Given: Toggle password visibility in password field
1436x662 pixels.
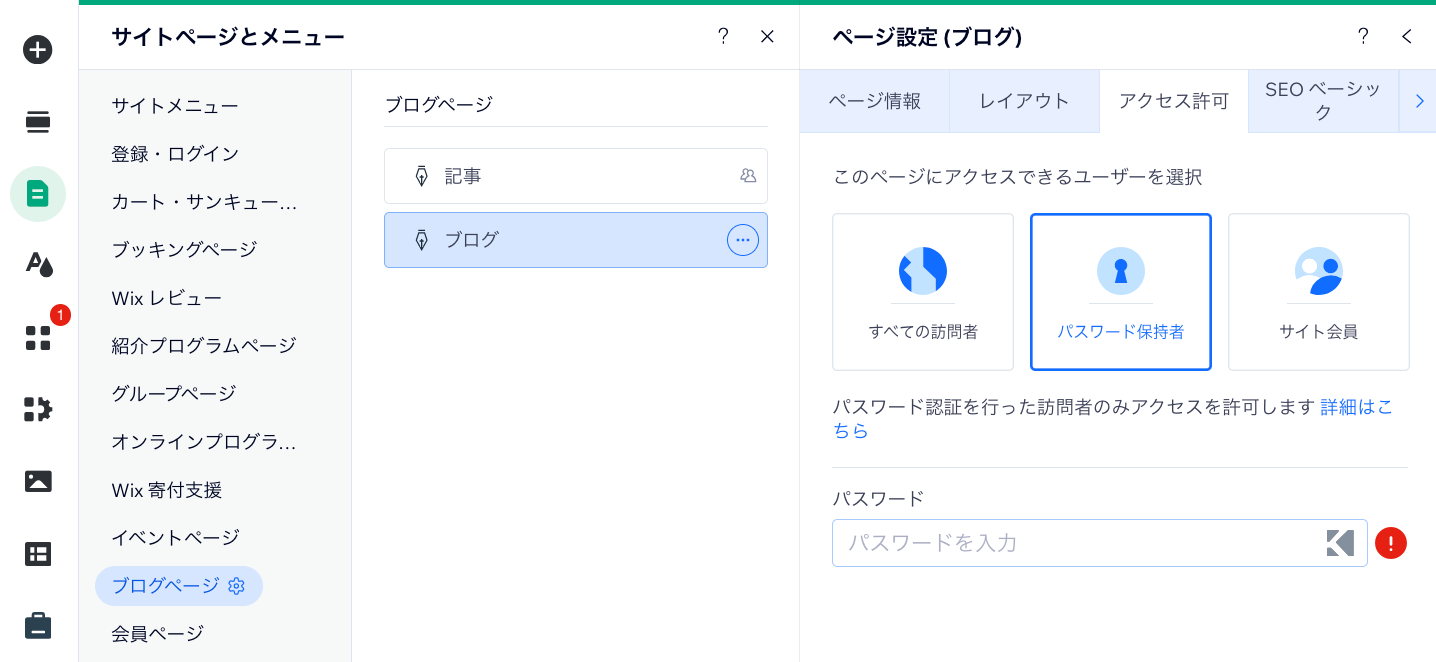Looking at the screenshot, I should tap(1340, 543).
